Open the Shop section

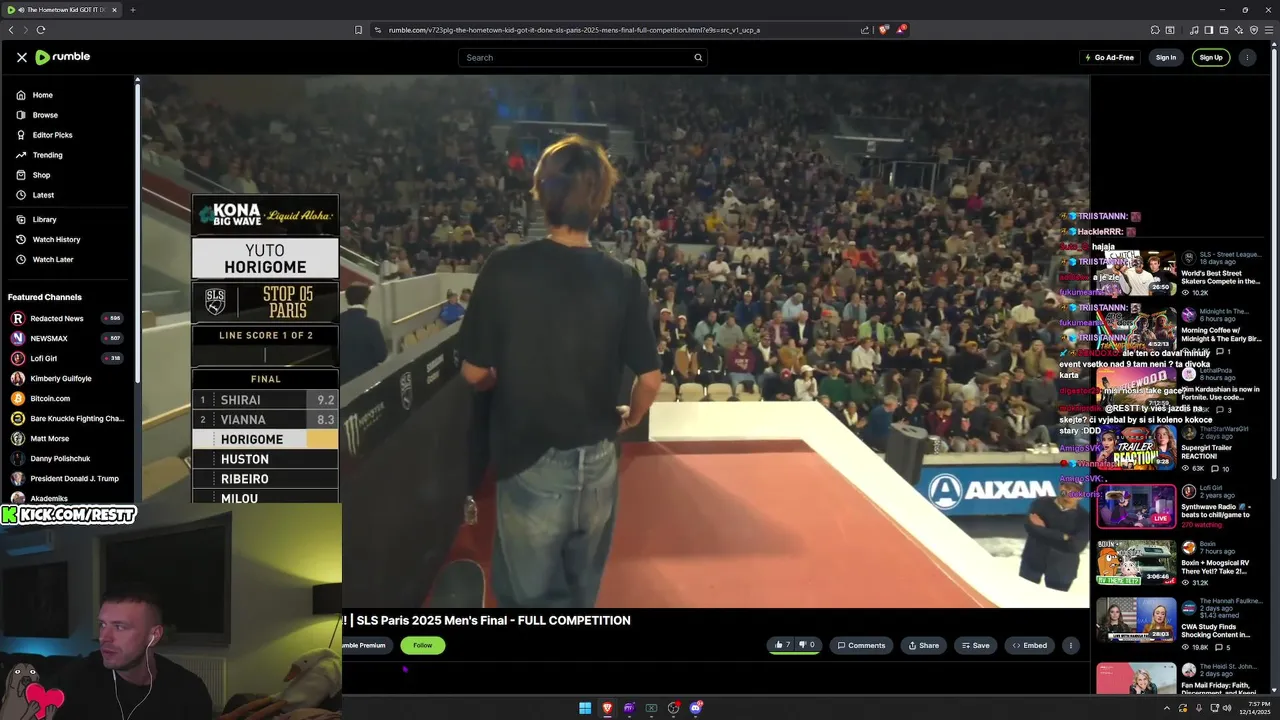tap(41, 175)
